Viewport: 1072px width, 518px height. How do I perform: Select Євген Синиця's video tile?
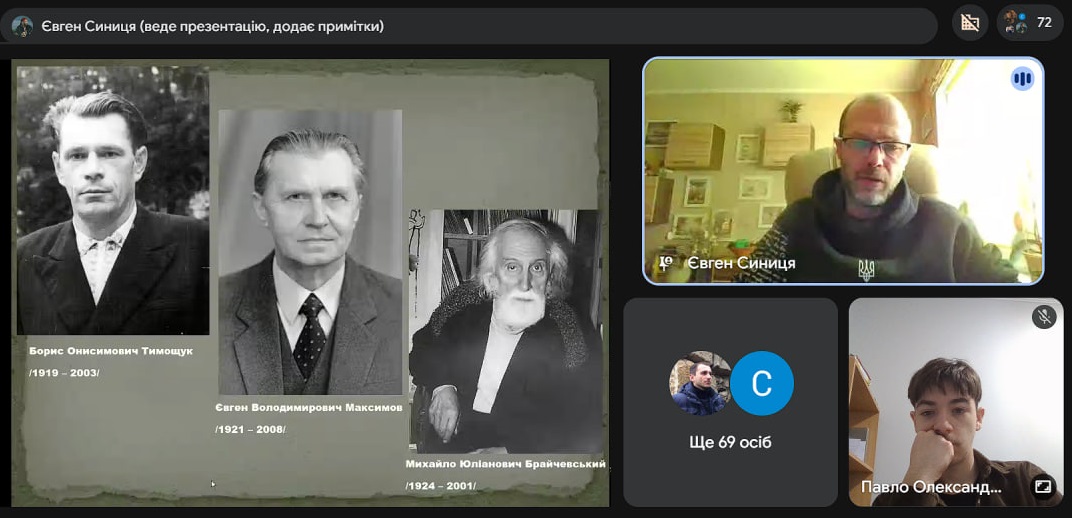[843, 171]
